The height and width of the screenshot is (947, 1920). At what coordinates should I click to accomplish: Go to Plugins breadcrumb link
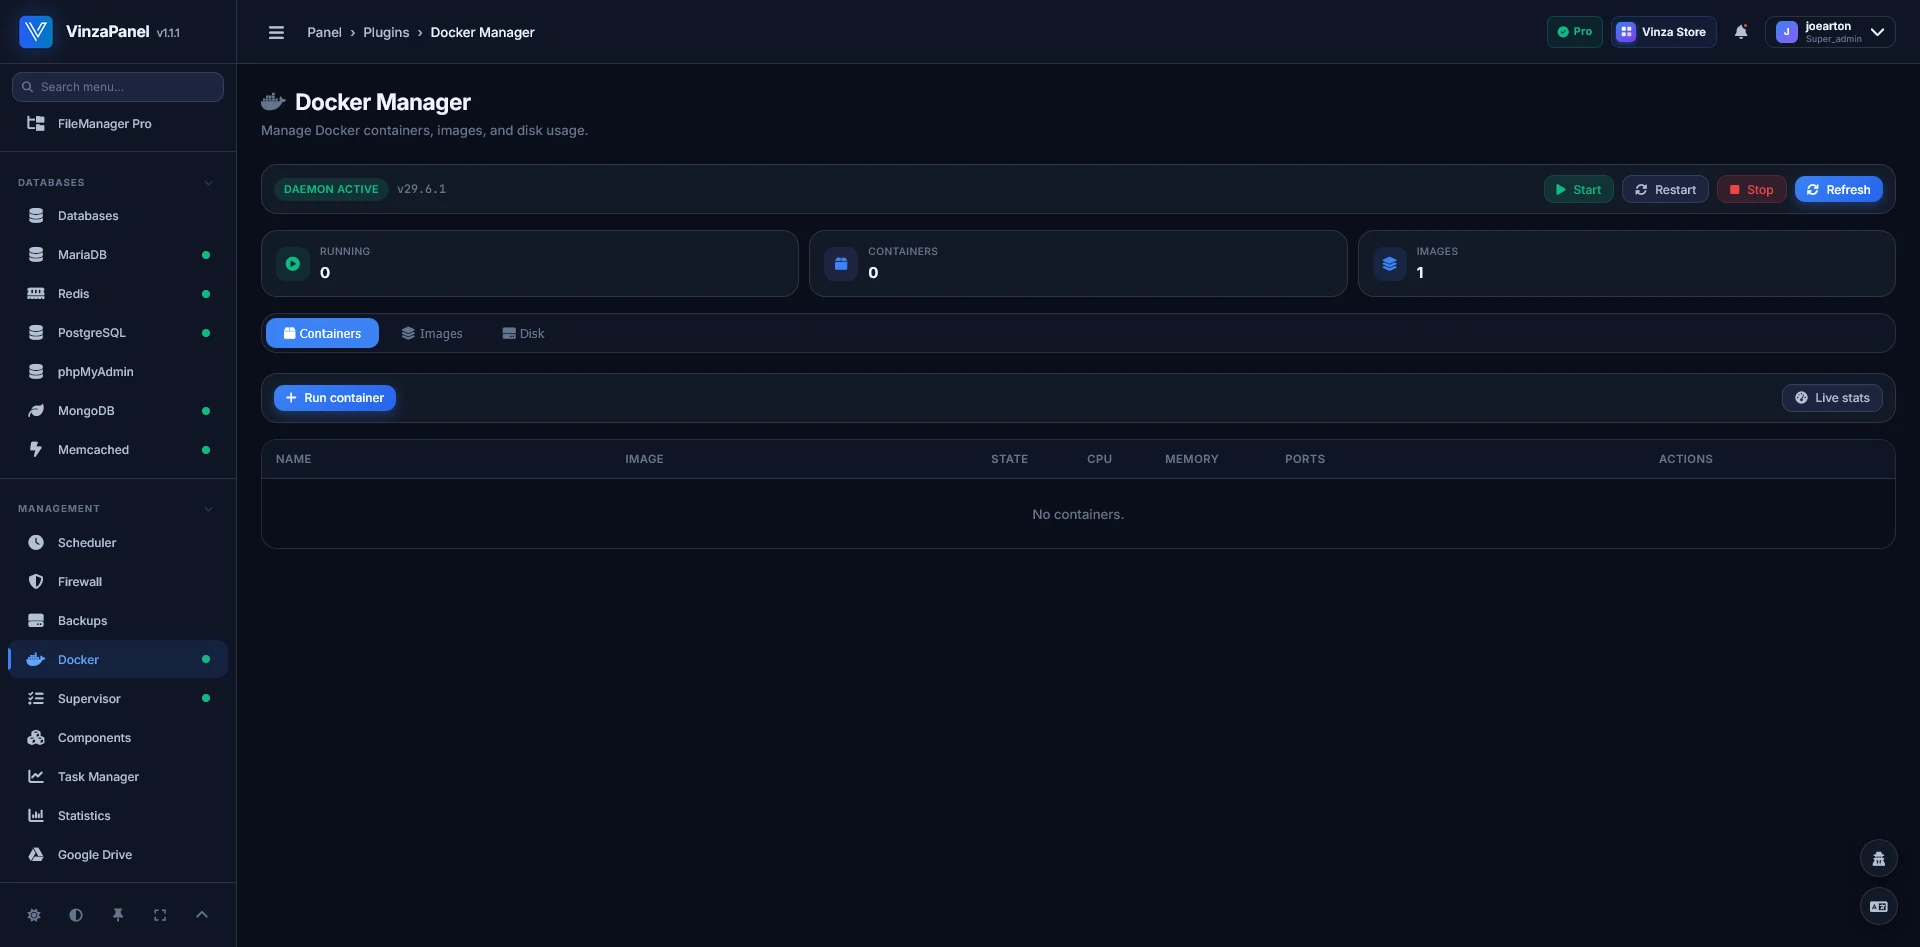(x=386, y=32)
